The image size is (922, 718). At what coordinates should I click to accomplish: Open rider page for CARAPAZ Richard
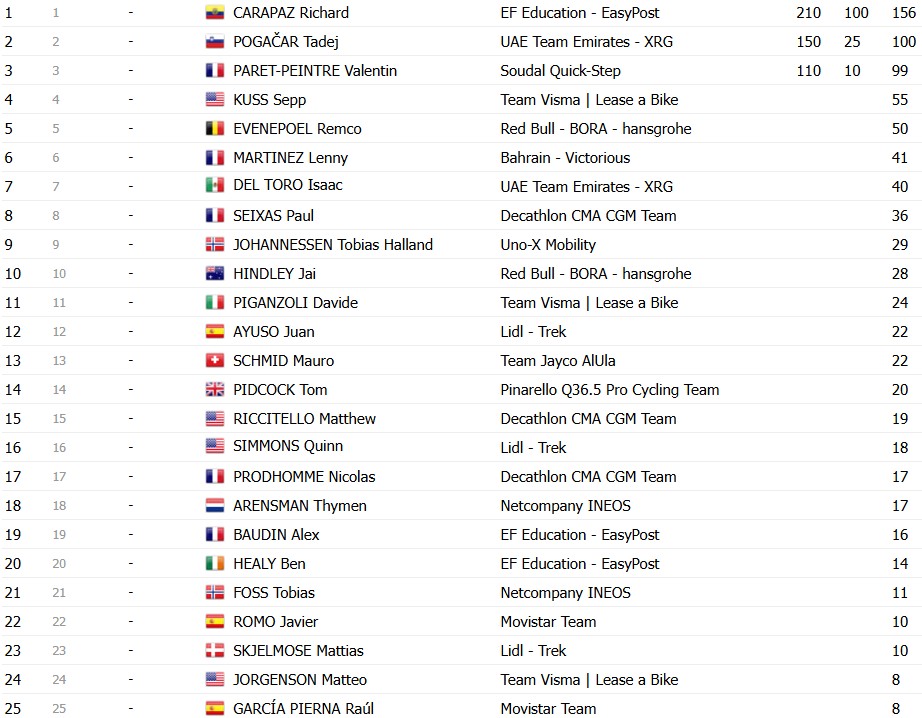coord(291,12)
